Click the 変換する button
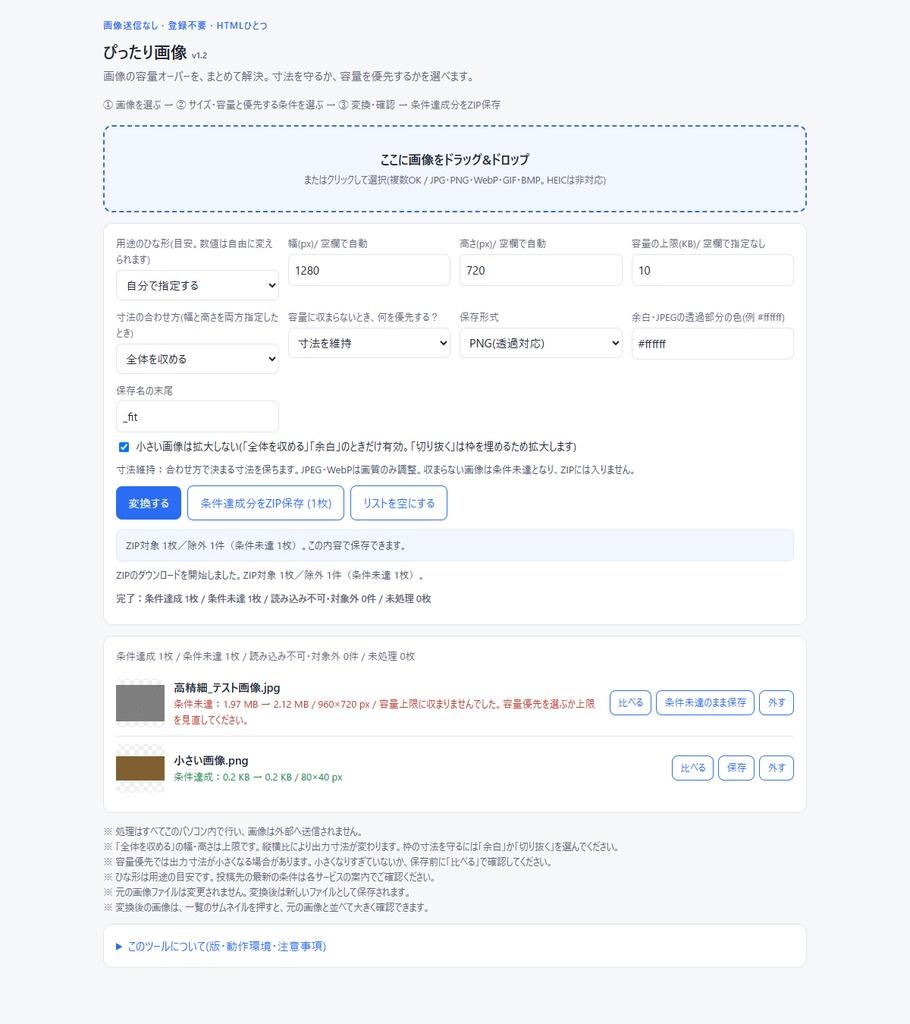910x1024 pixels. 148,503
